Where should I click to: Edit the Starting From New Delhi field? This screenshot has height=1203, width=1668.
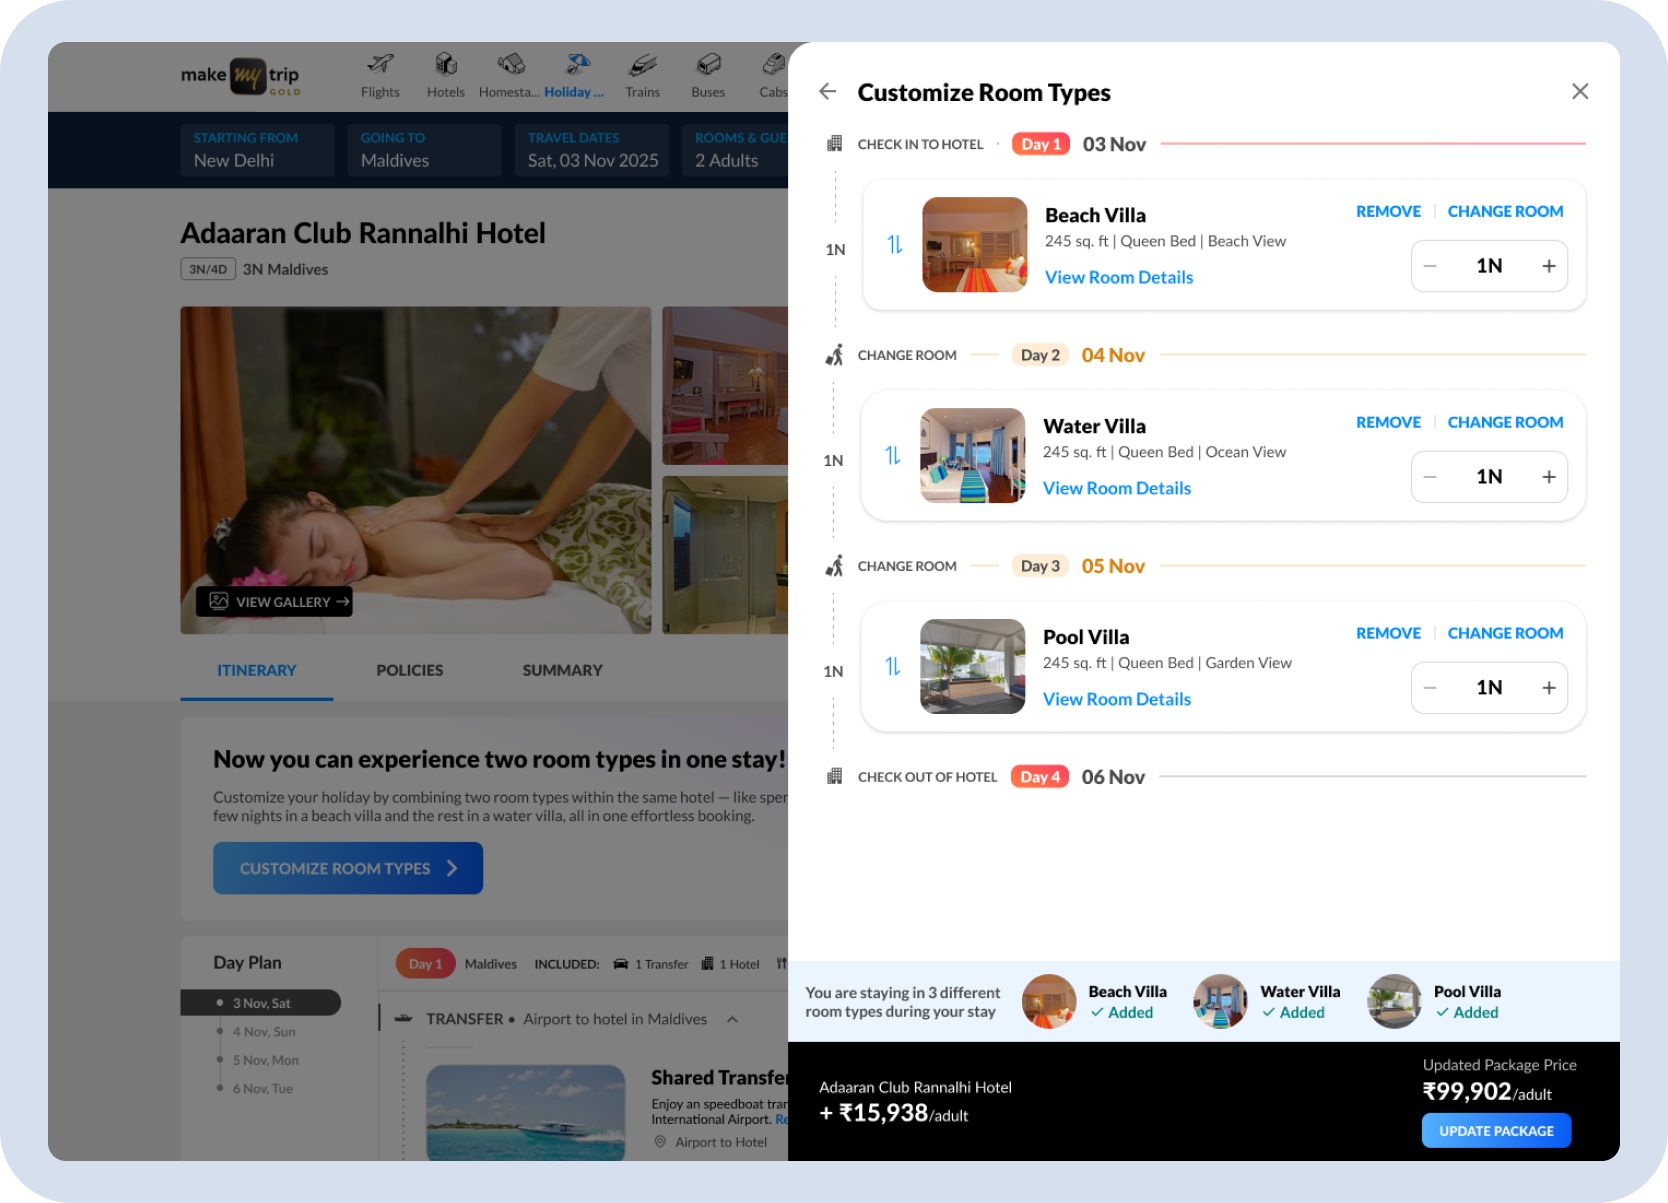coord(258,150)
